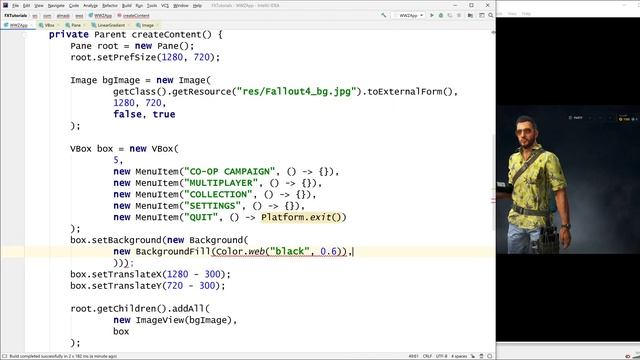This screenshot has height=360, width=640.
Task: Click the Color.web("black", 0.6) expression
Action: pos(279,251)
